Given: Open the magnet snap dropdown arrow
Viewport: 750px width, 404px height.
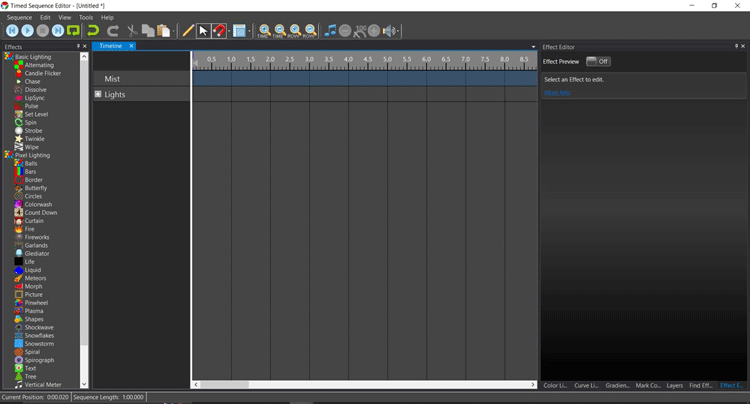Looking at the screenshot, I should [x=229, y=31].
